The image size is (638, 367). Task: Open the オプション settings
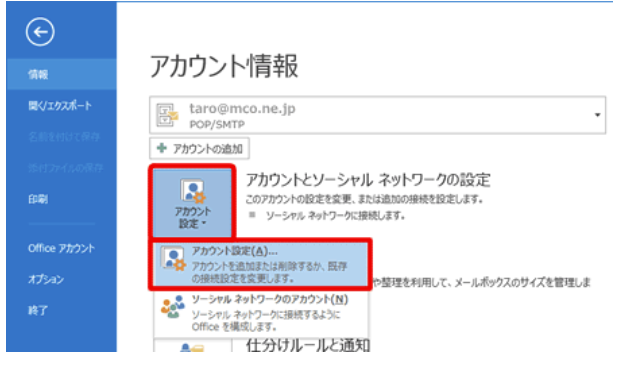[46, 279]
